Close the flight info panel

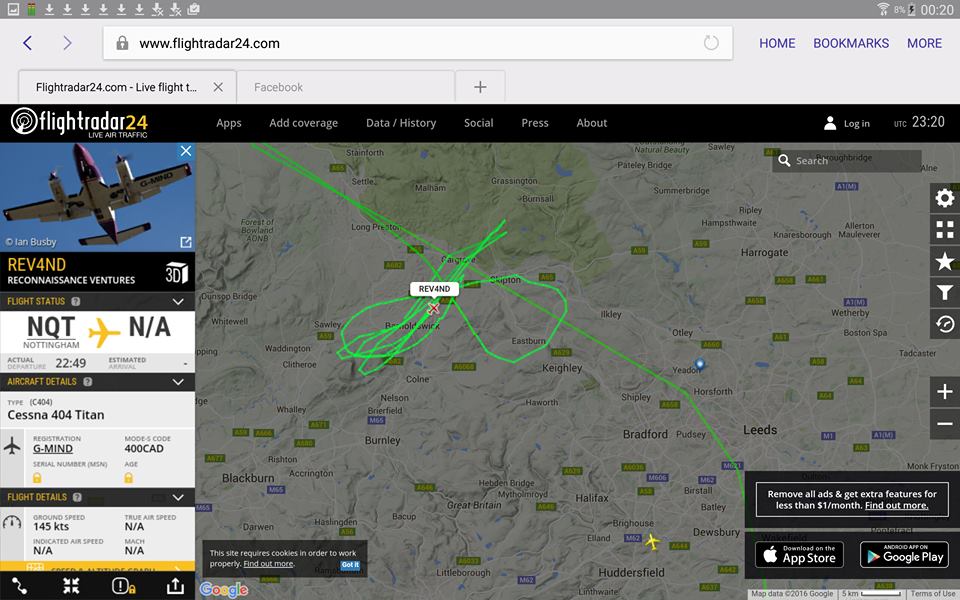click(185, 151)
